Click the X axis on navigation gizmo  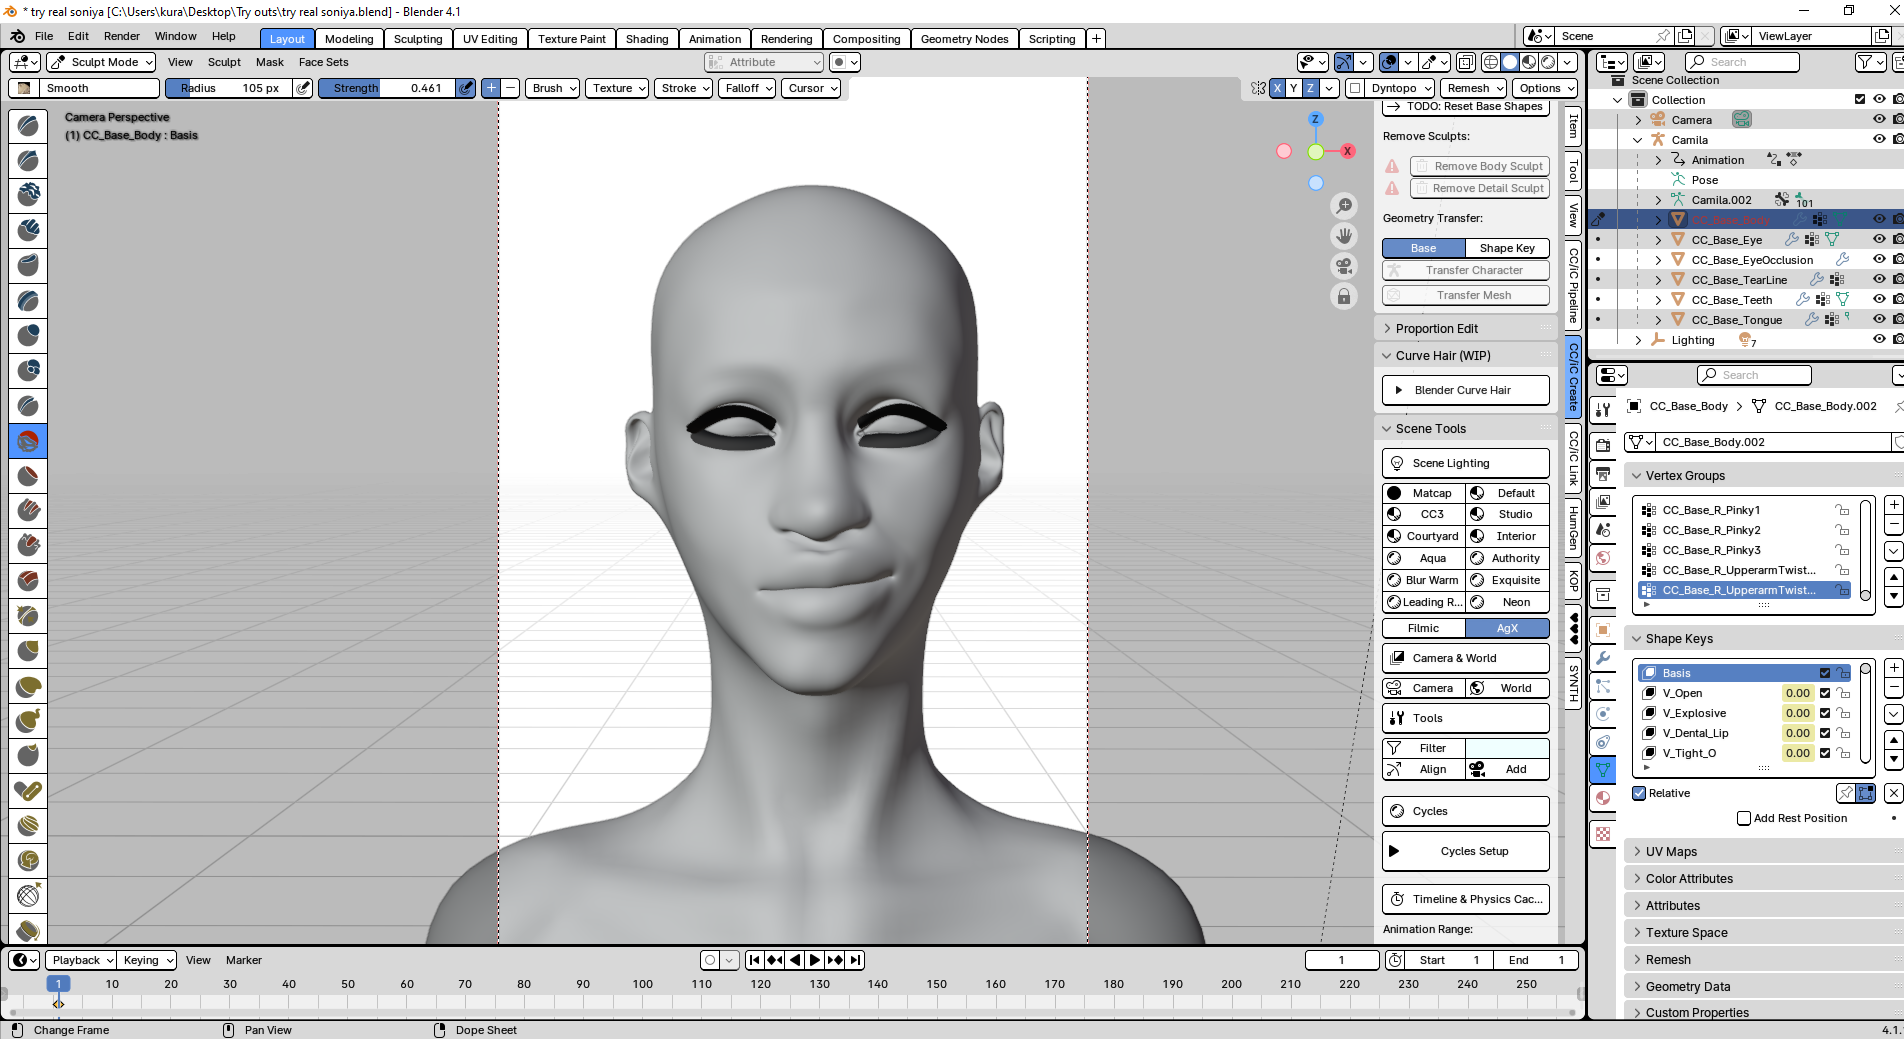(x=1348, y=151)
